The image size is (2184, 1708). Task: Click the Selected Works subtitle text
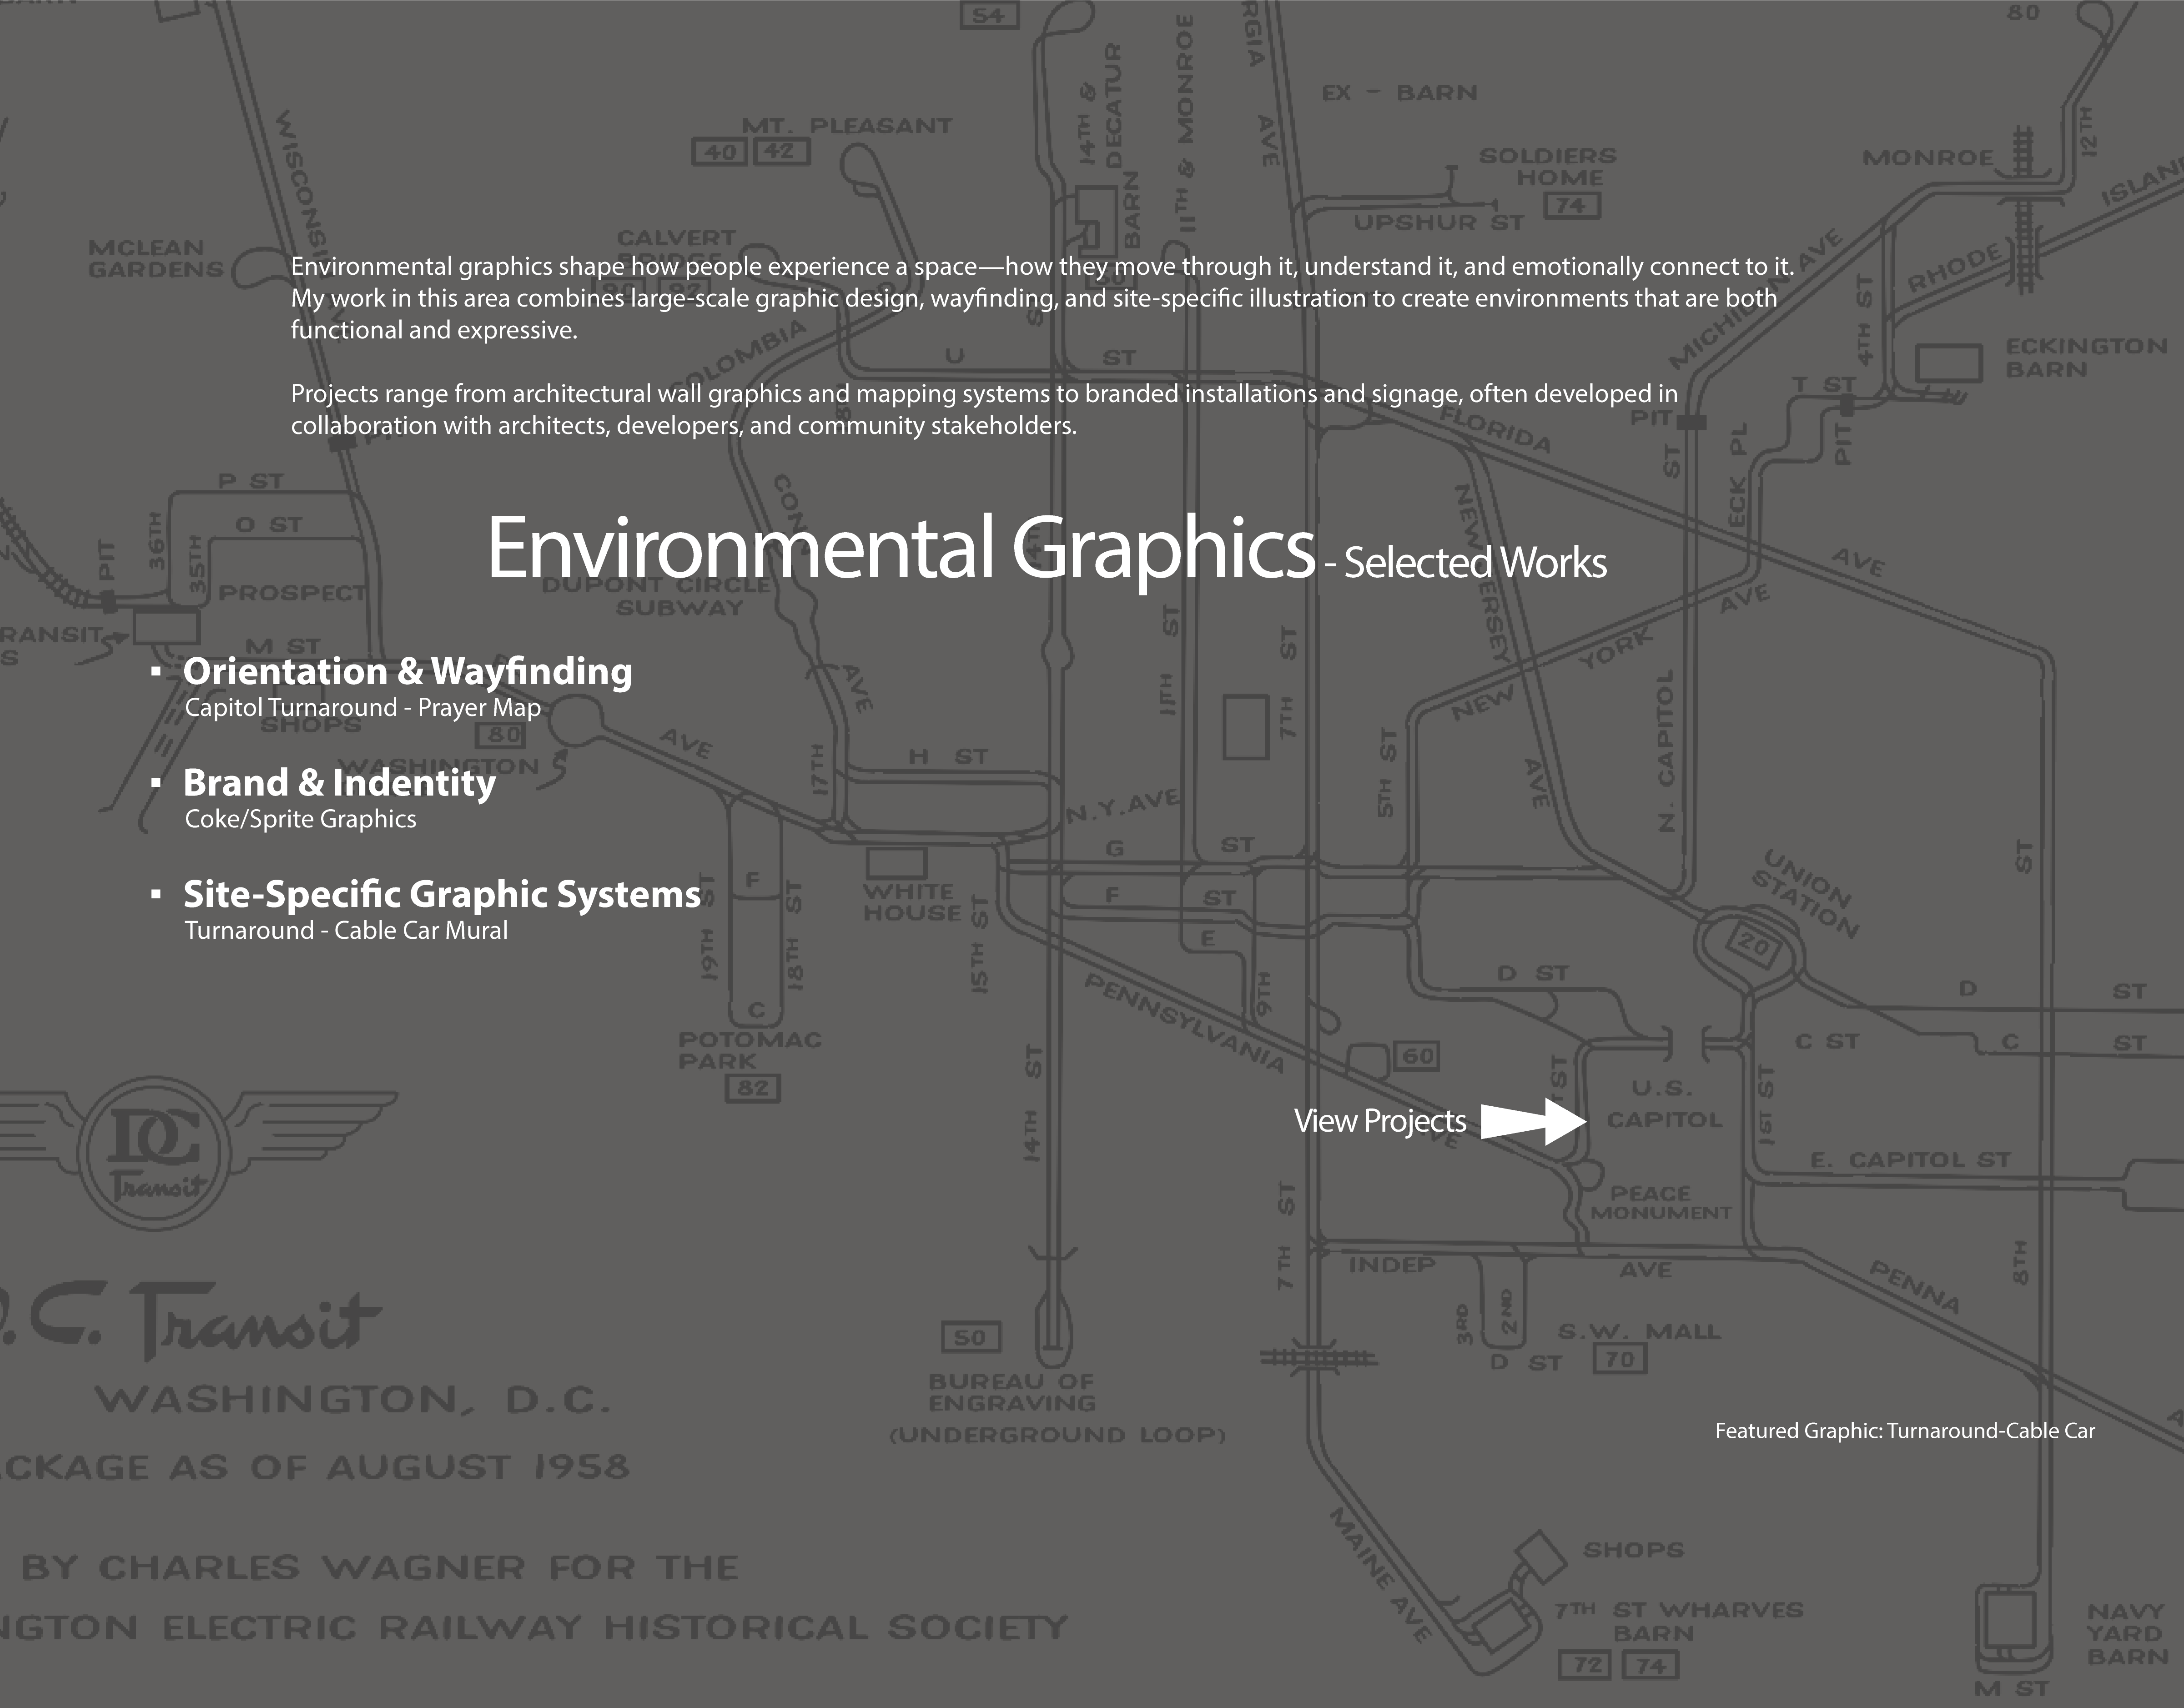coord(1474,563)
